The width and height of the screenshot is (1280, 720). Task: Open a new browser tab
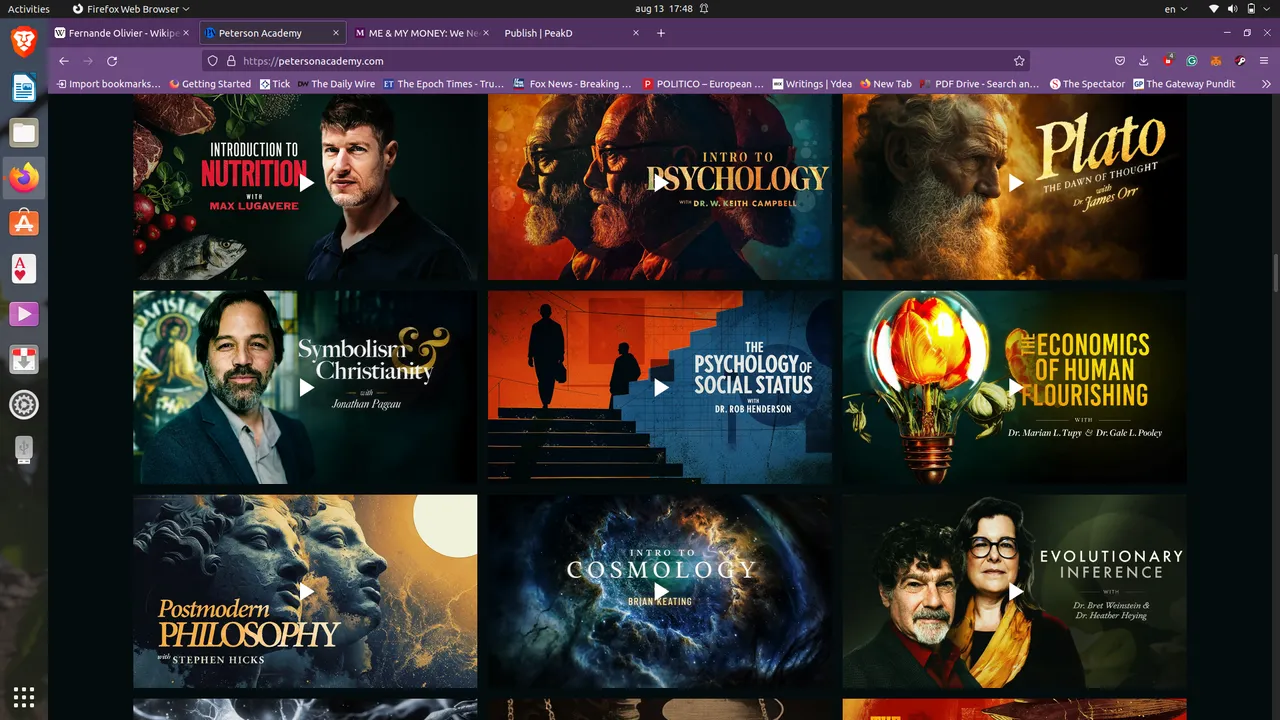pos(661,33)
